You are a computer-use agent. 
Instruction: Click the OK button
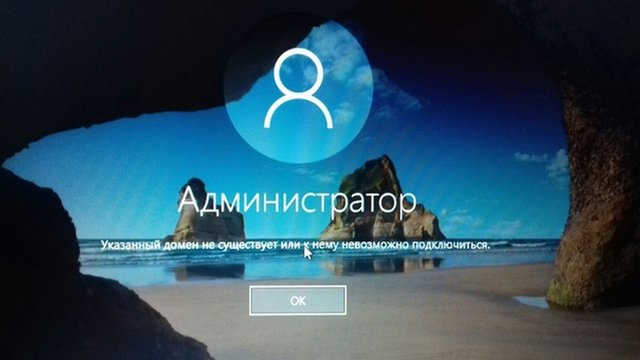tap(298, 300)
